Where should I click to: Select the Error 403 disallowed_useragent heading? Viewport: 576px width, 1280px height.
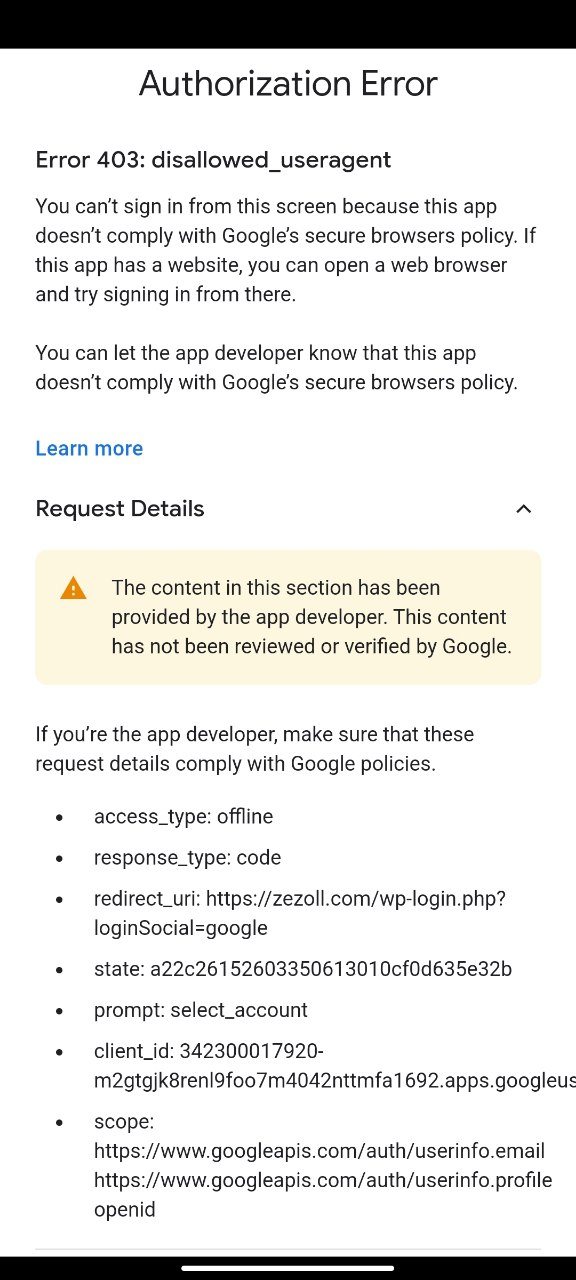tap(213, 160)
